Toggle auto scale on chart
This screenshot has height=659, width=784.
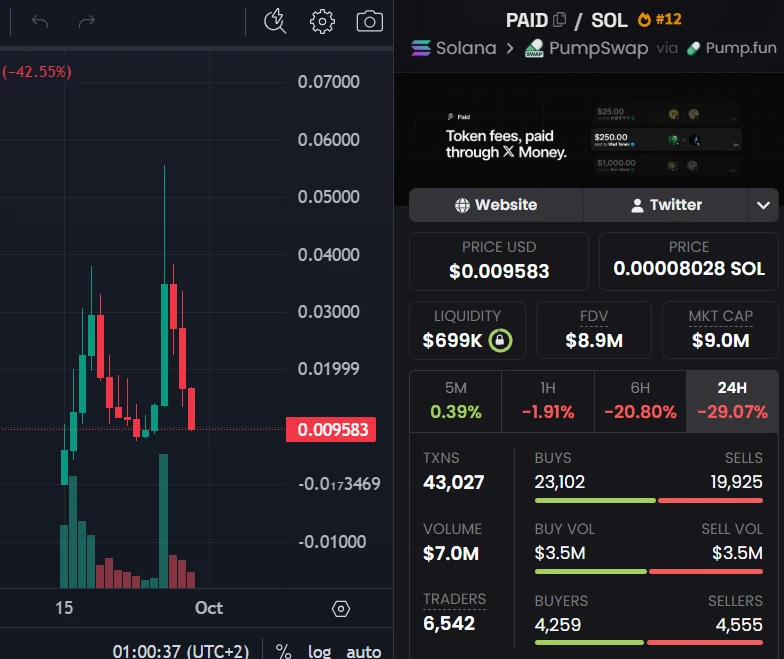coord(364,651)
